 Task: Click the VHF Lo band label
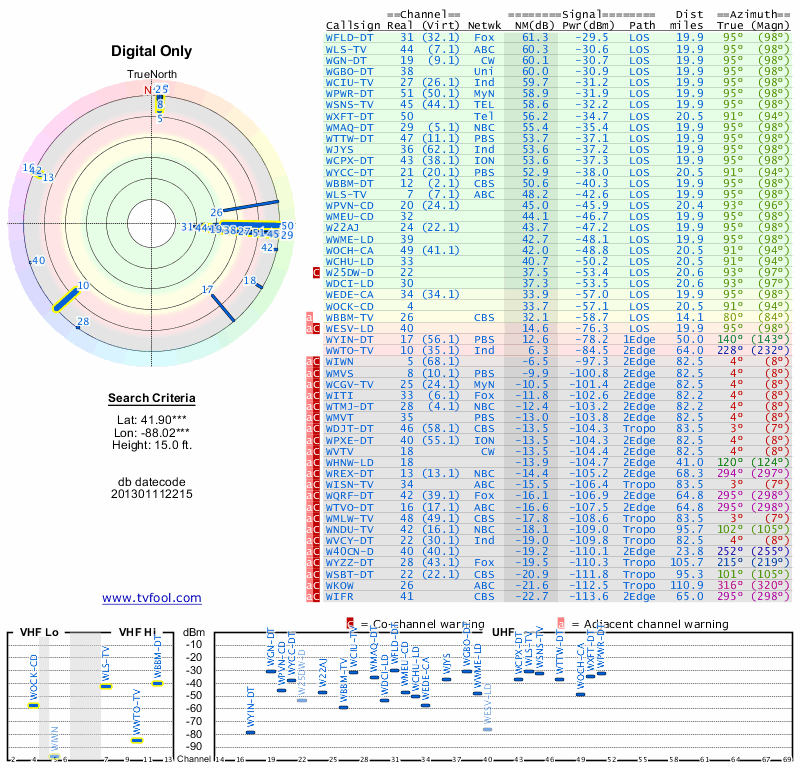[x=39, y=632]
